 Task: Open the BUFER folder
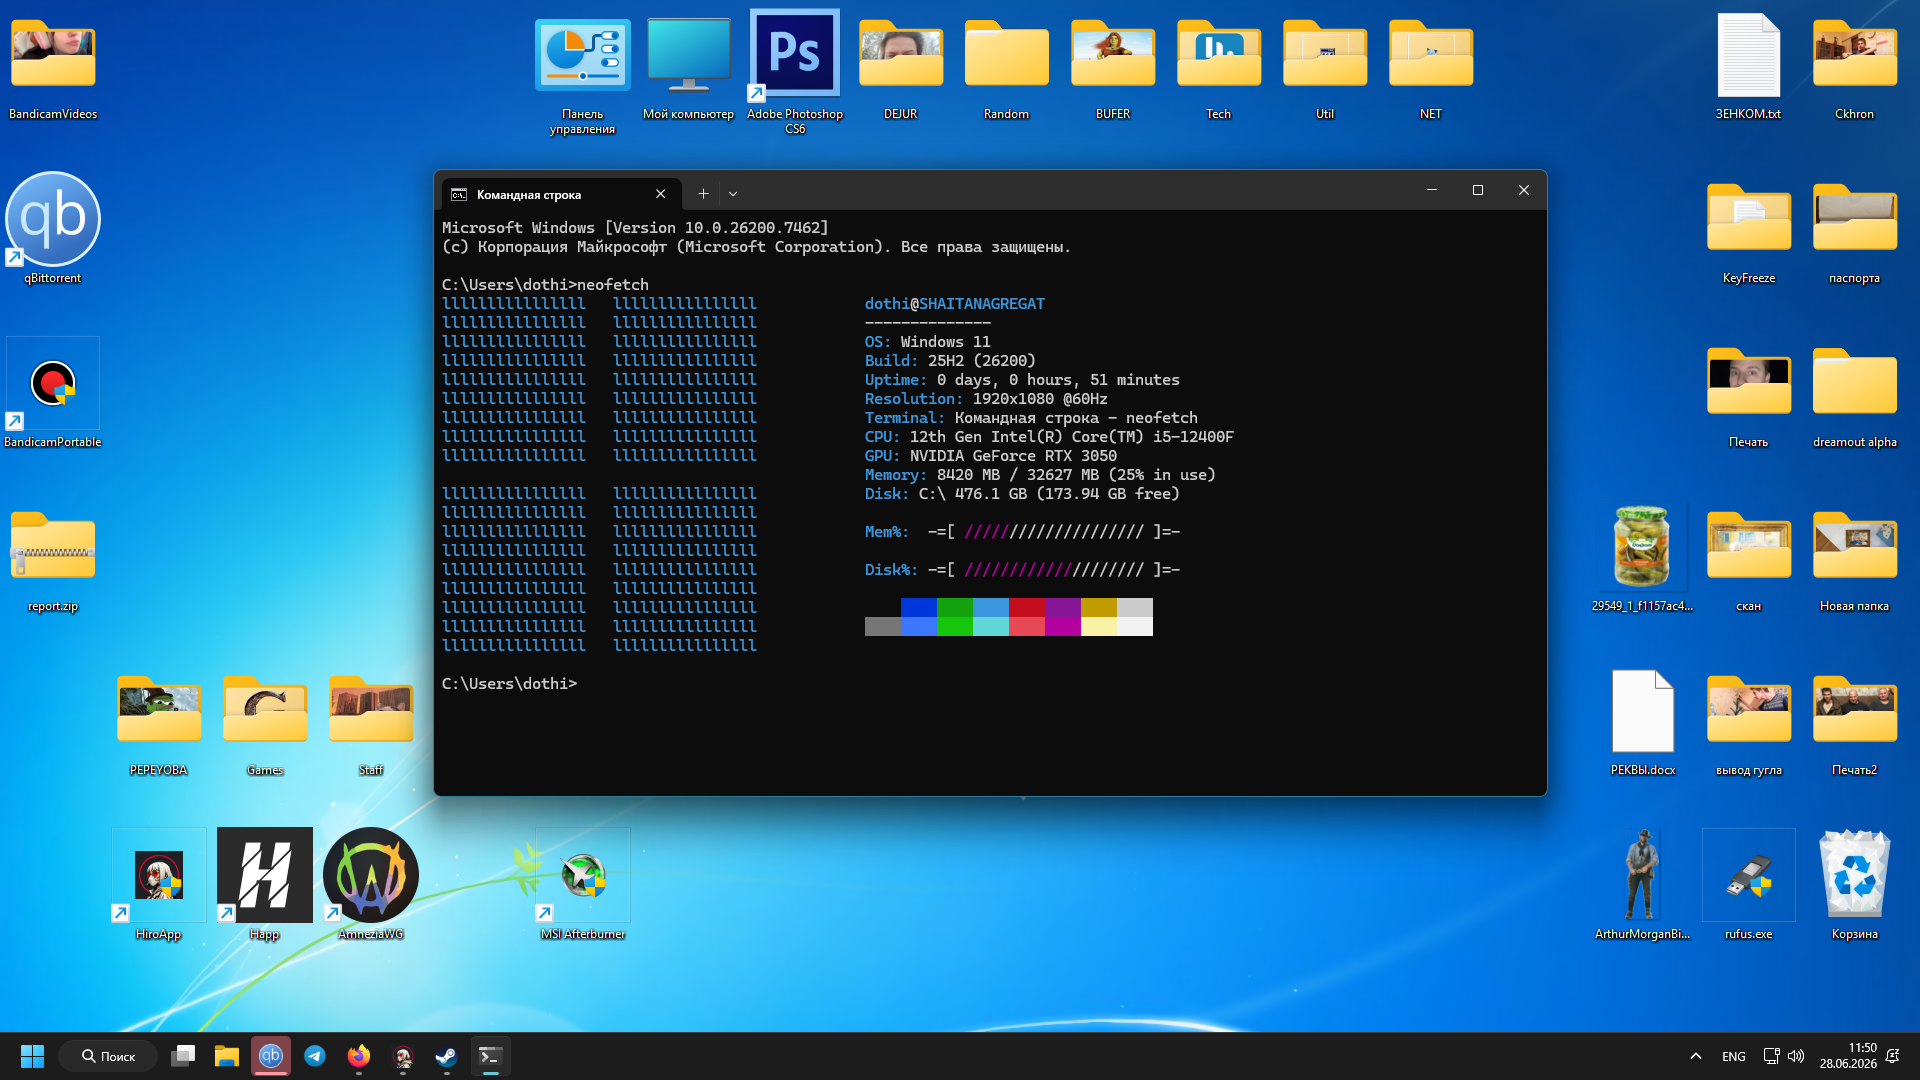[1113, 68]
